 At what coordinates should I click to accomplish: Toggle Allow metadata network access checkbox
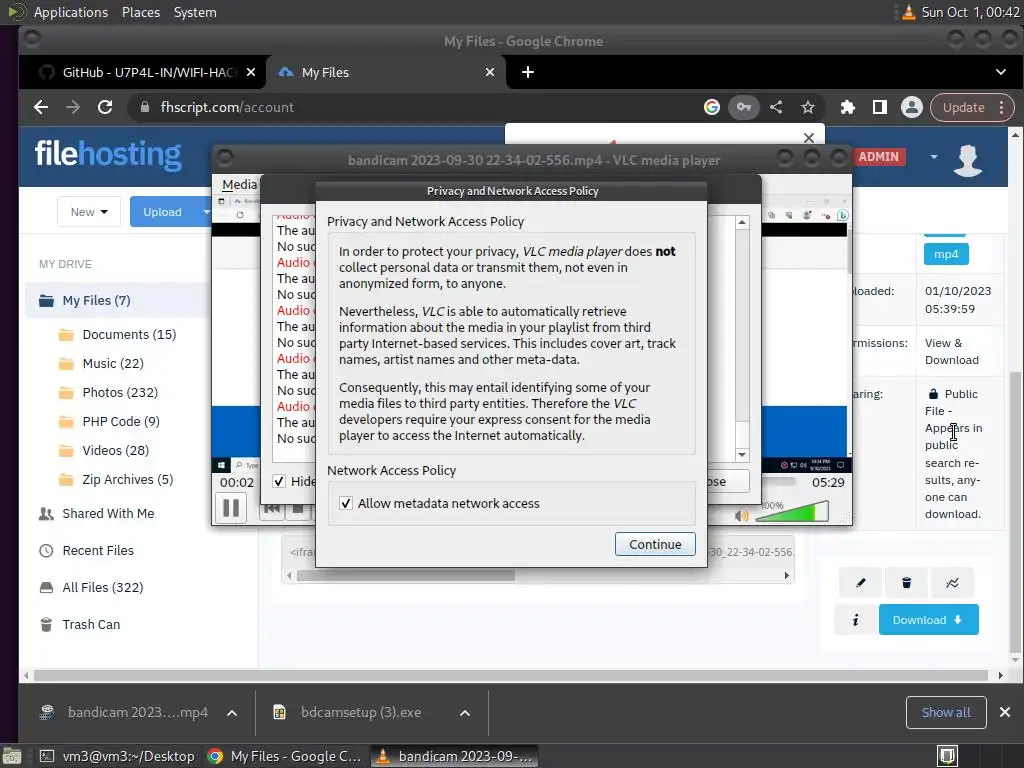click(x=346, y=504)
